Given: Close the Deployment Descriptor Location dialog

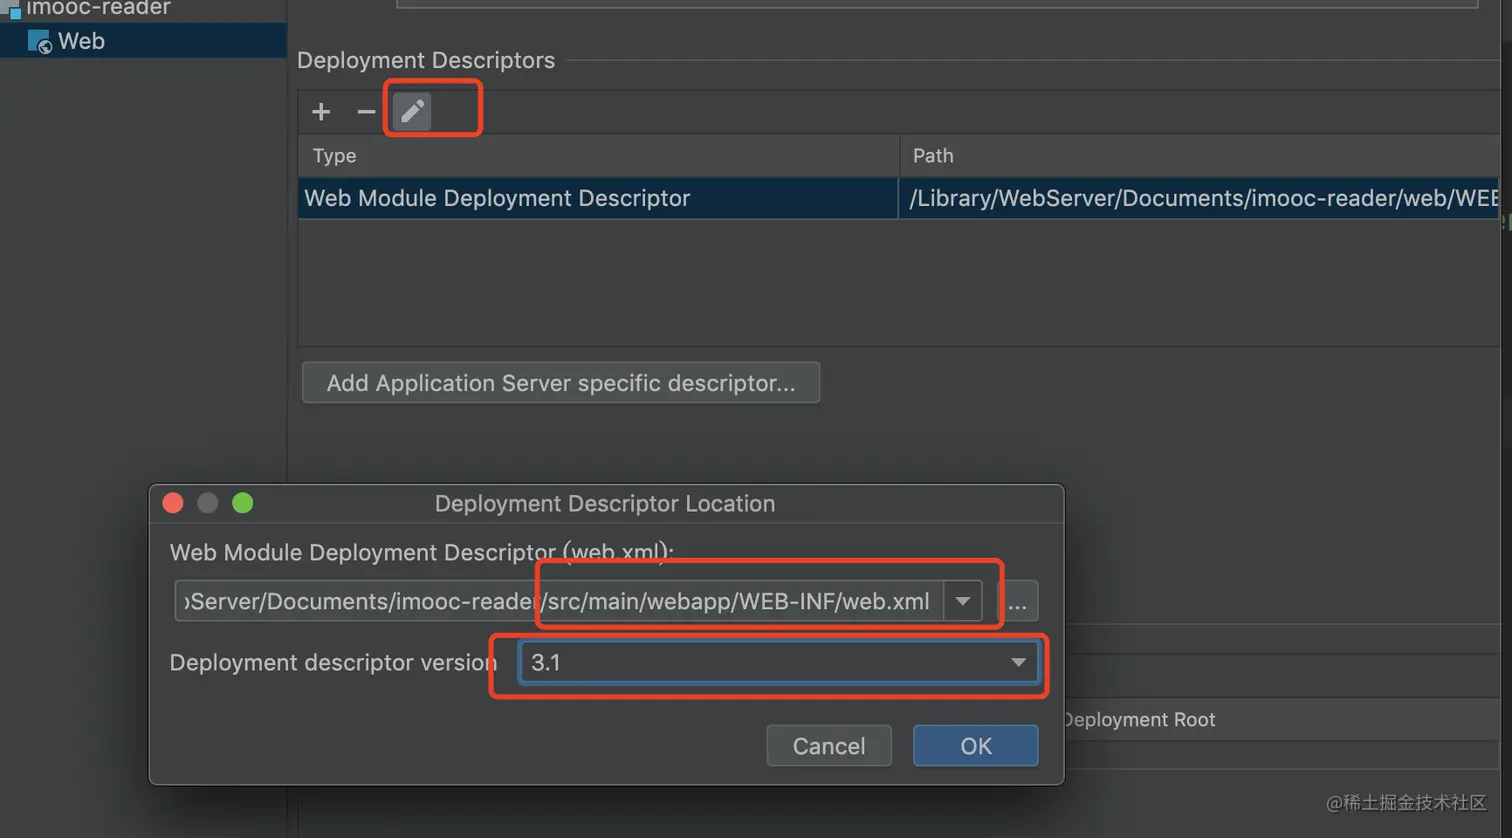Looking at the screenshot, I should (x=173, y=503).
